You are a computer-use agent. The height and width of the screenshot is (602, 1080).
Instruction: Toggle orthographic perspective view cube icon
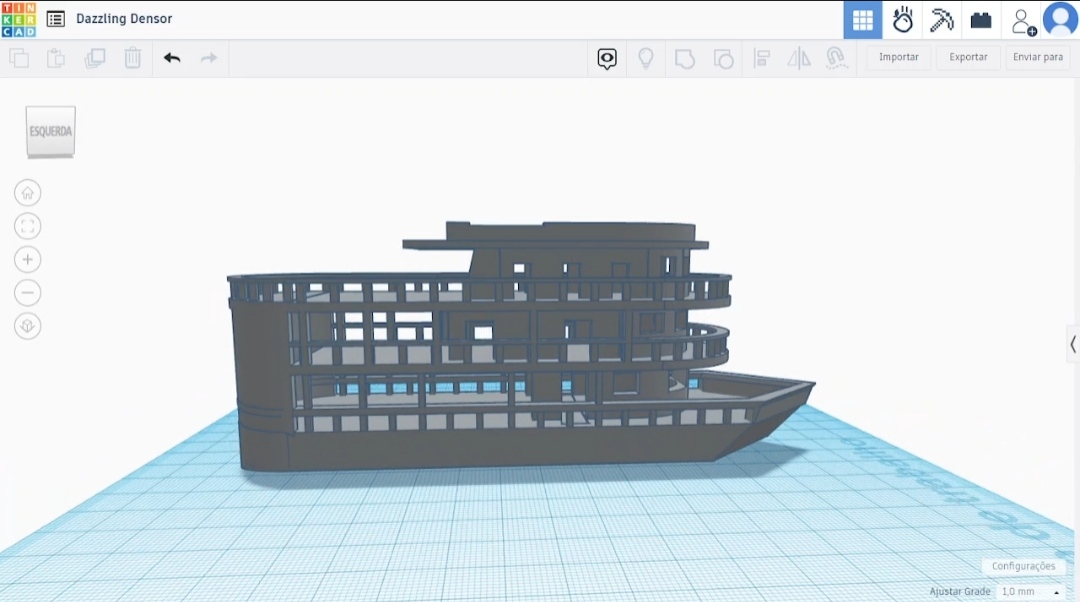point(28,326)
